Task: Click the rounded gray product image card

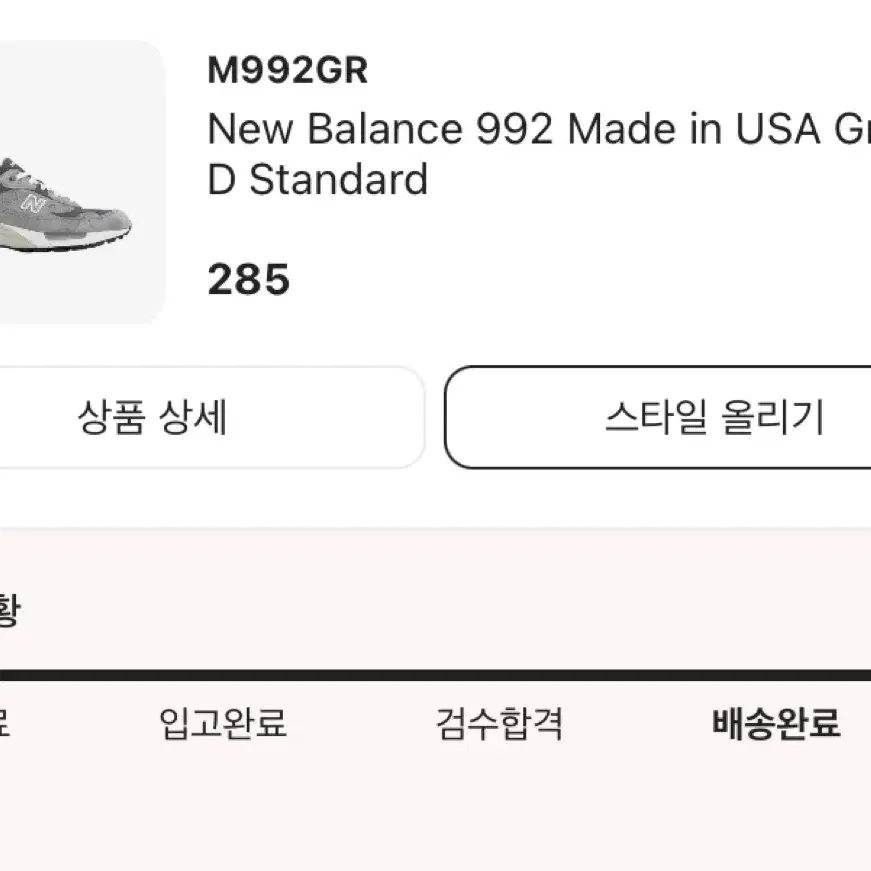Action: 82,182
